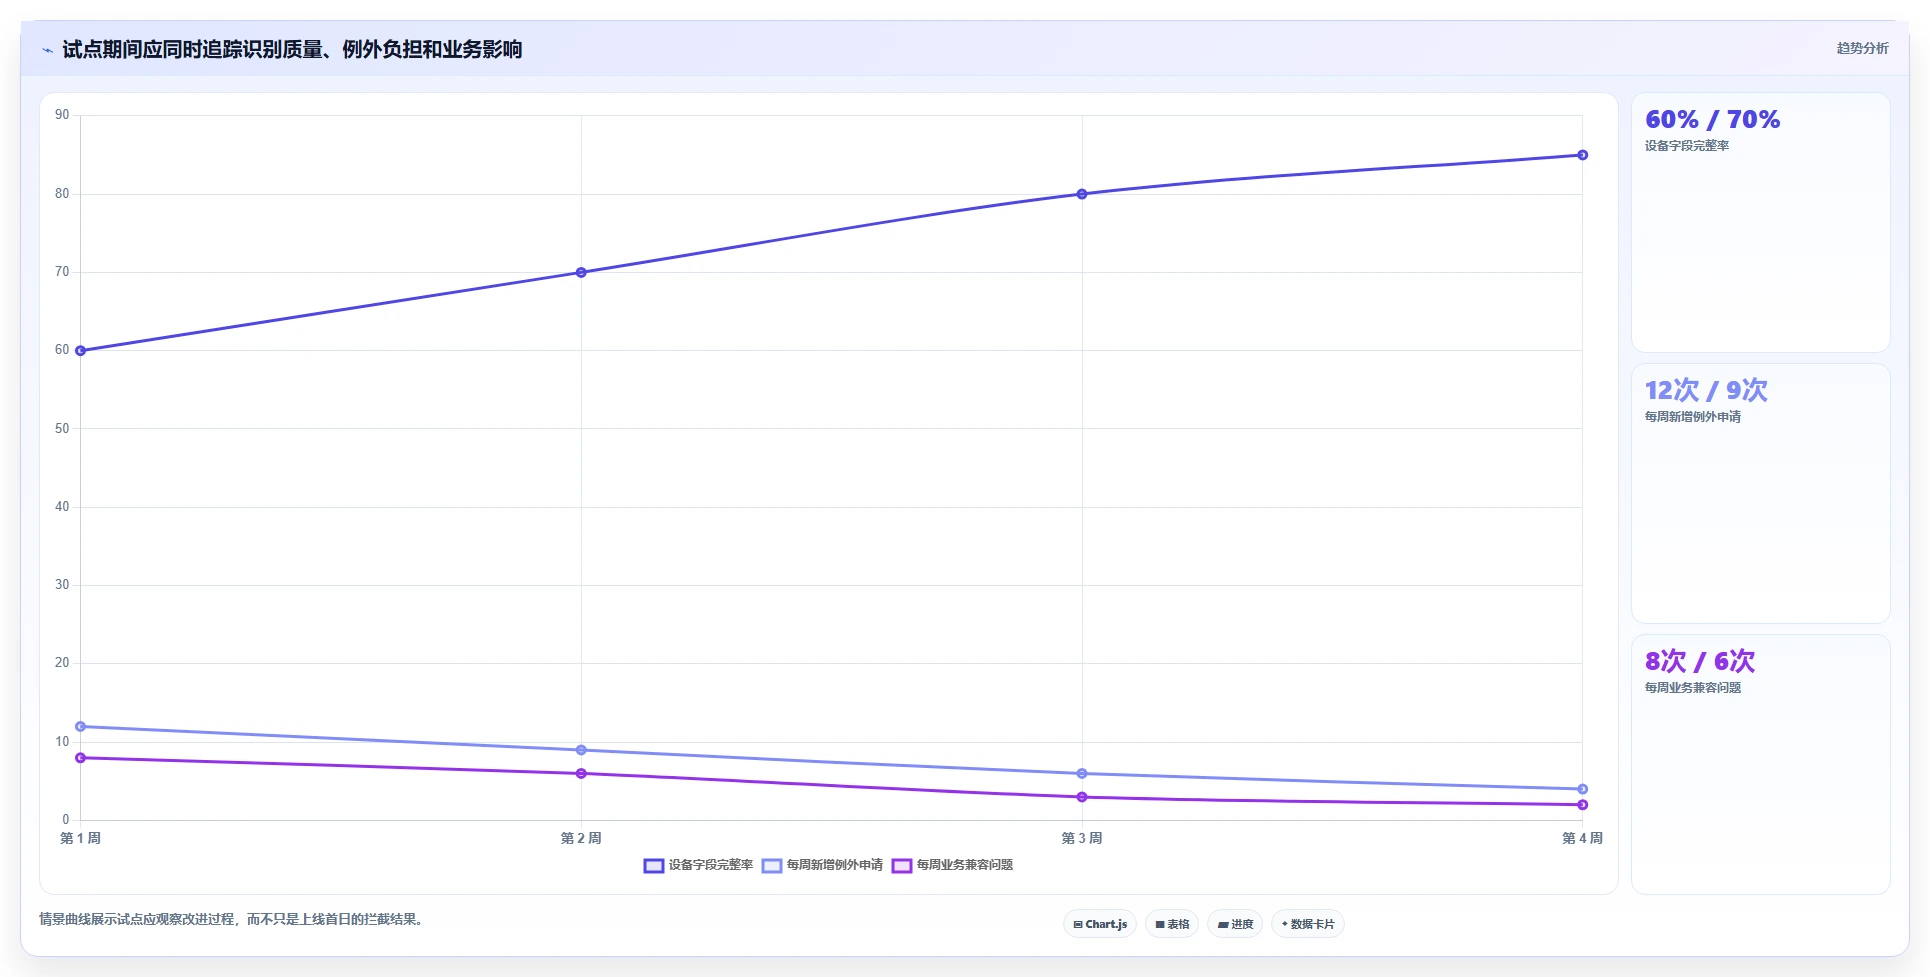The height and width of the screenshot is (977, 1930).
Task: Select the Chart.js tag chip
Action: point(1100,924)
